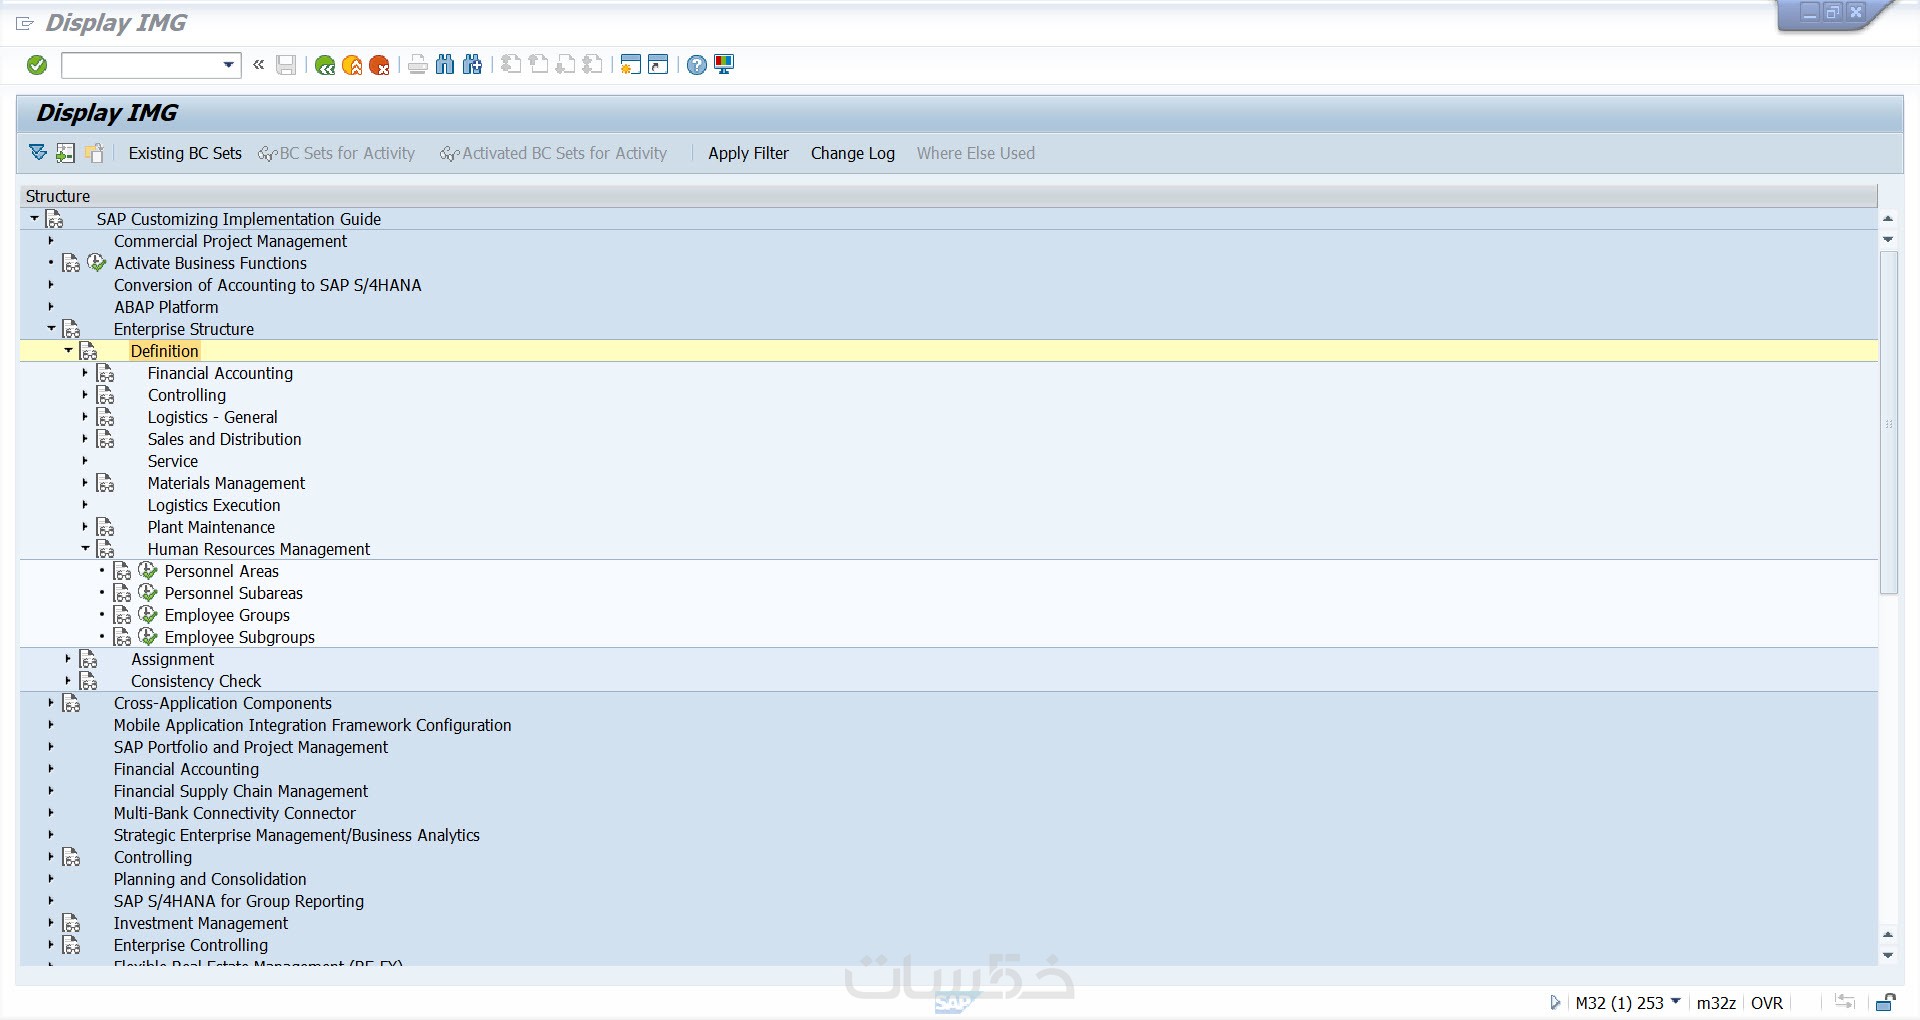Select the Personnel Subareas row

(234, 593)
